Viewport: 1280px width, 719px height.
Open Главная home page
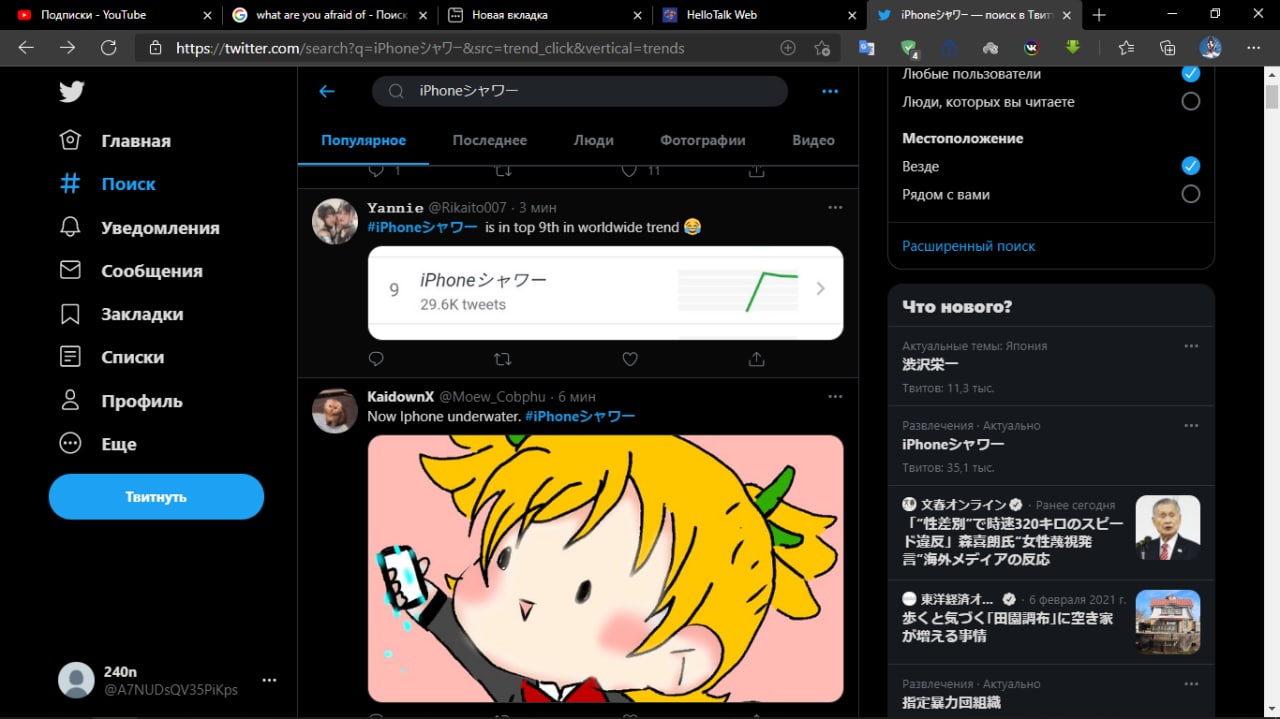pyautogui.click(x=115, y=141)
